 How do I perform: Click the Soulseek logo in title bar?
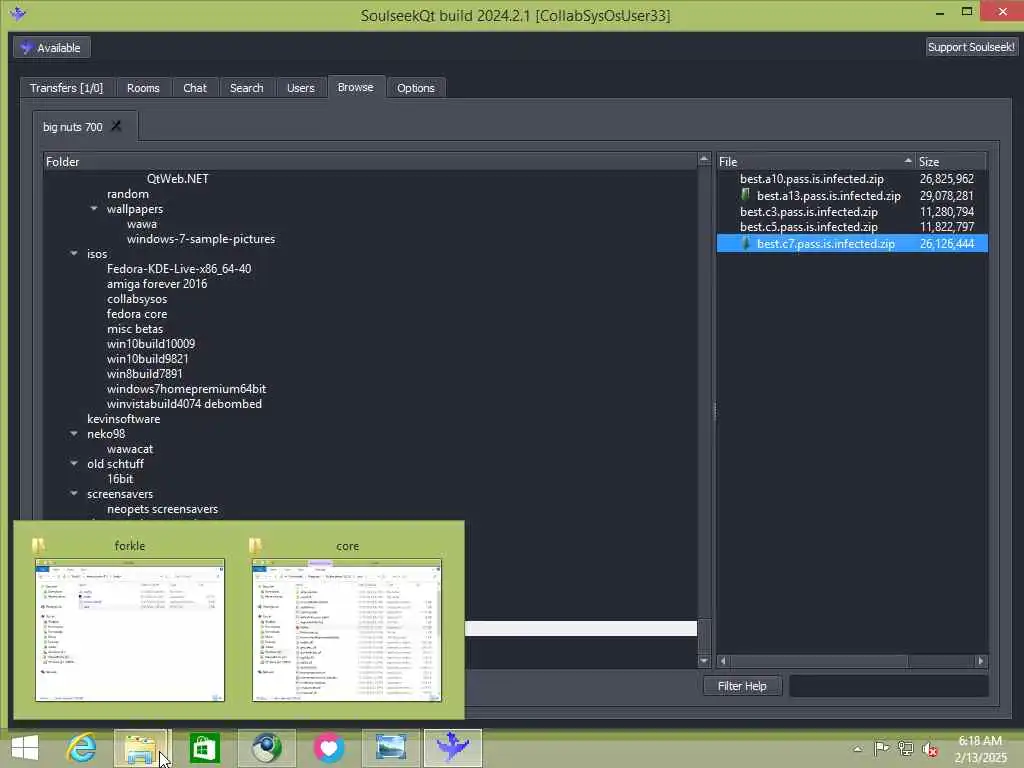(18, 12)
